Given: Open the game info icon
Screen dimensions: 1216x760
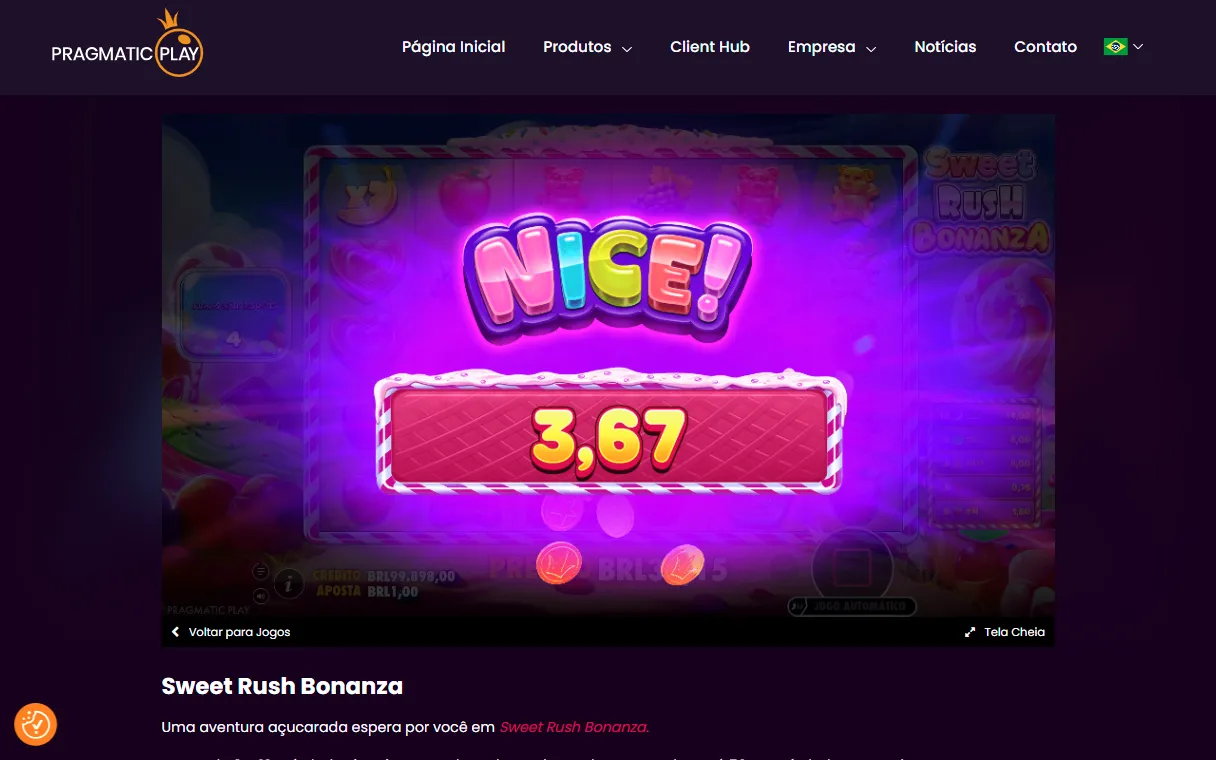Looking at the screenshot, I should (x=288, y=584).
